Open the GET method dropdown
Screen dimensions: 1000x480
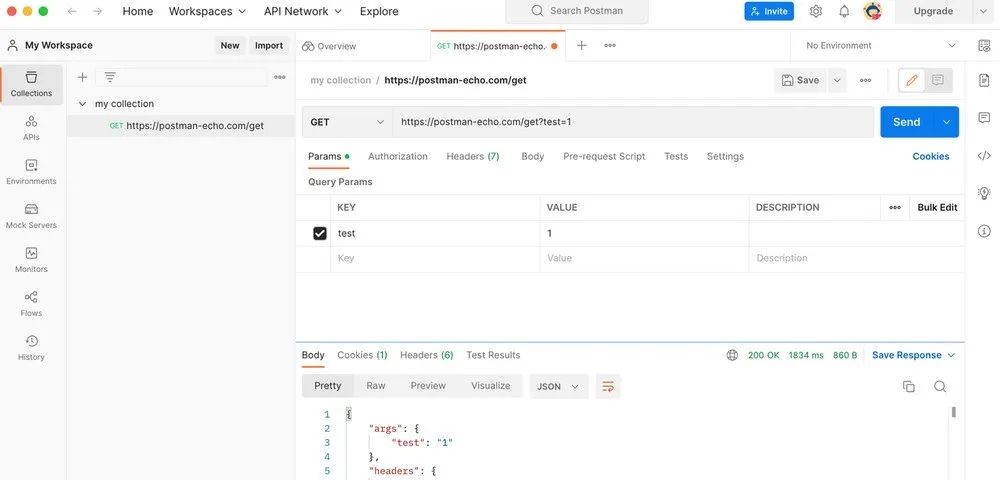click(347, 122)
